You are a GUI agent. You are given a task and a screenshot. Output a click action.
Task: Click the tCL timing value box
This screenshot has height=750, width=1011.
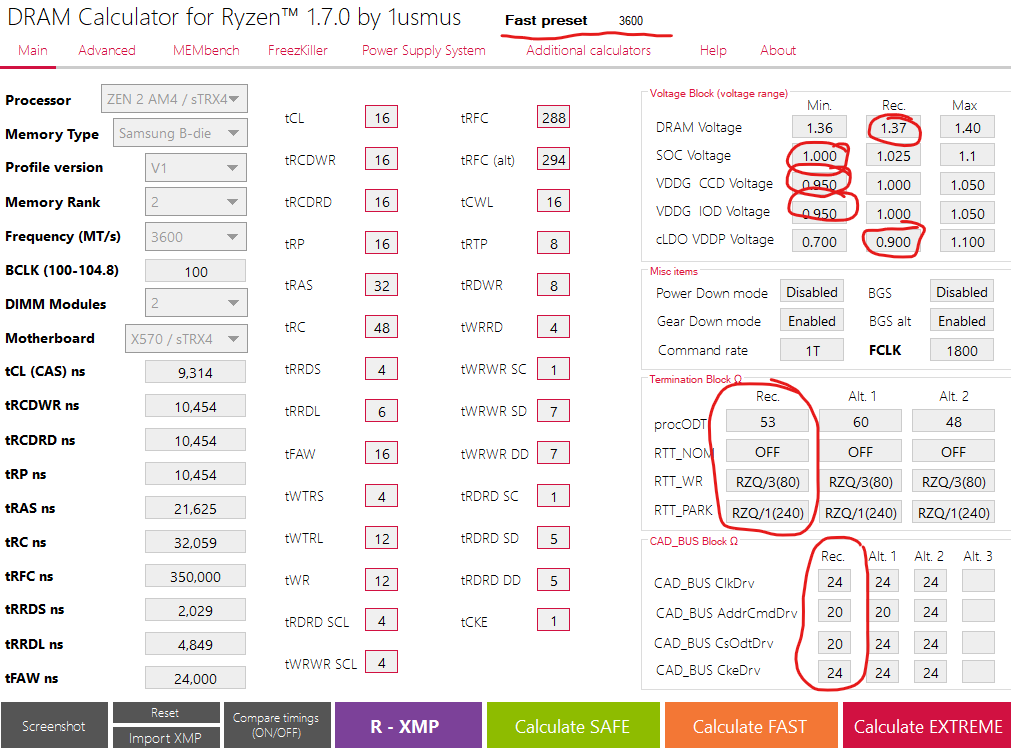pos(382,117)
